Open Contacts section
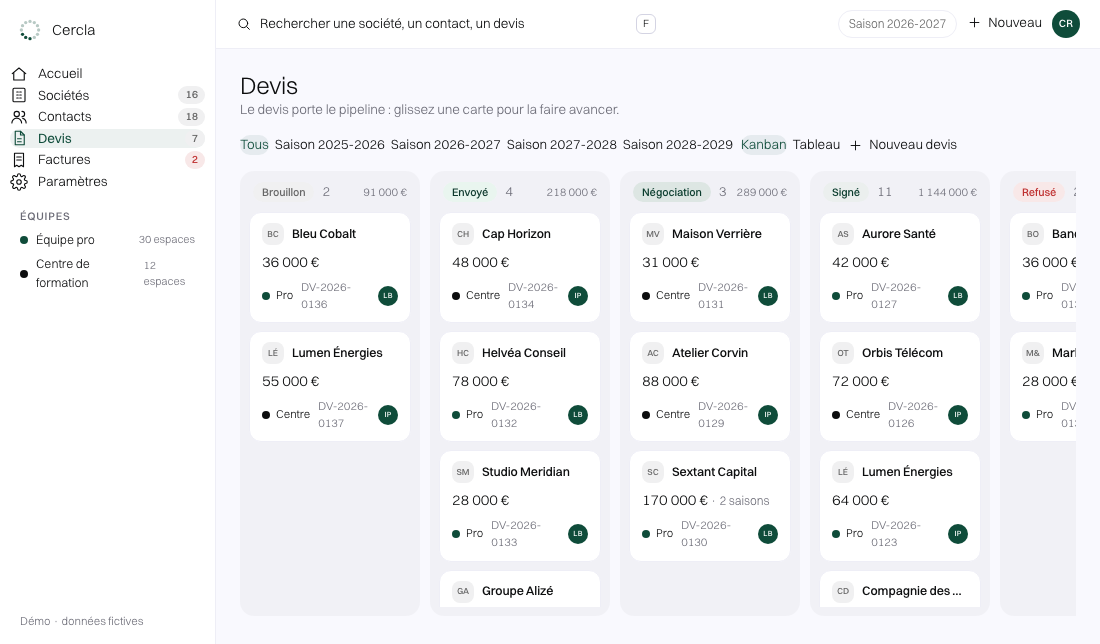 [108, 116]
